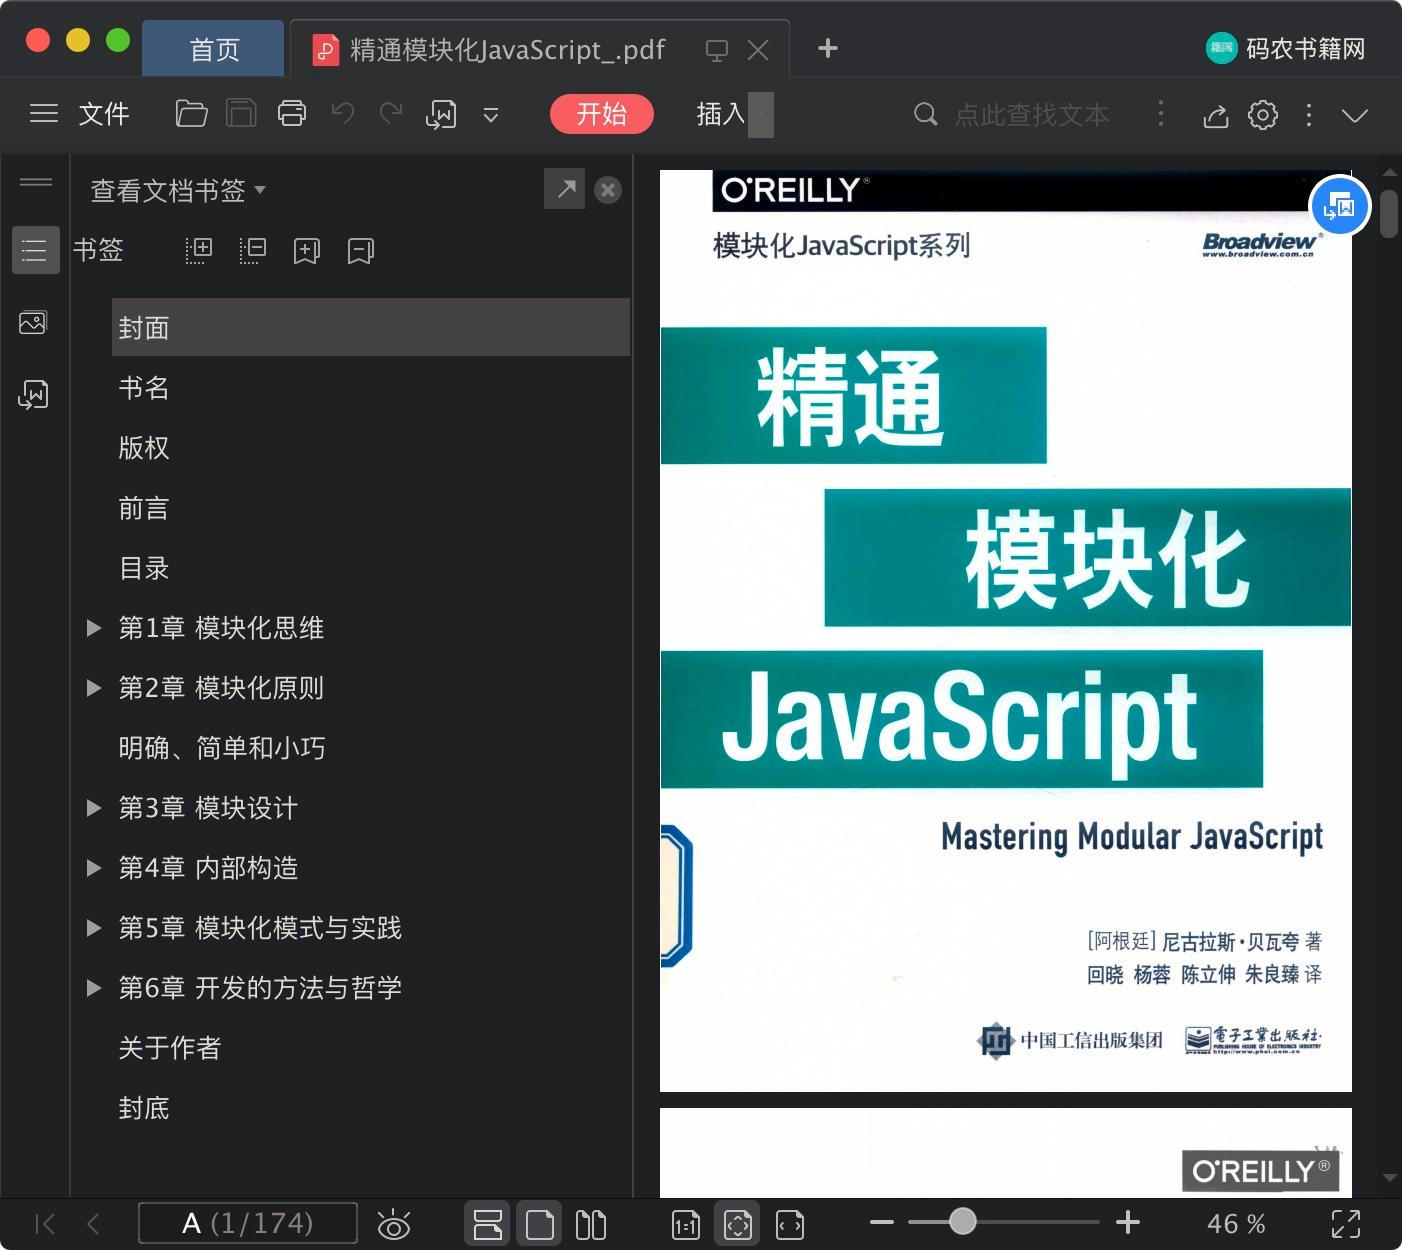Redo action arrow icon
Image resolution: width=1402 pixels, height=1250 pixels.
(391, 114)
